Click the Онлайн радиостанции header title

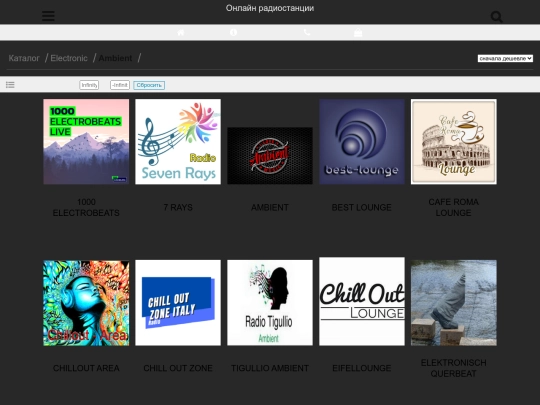(270, 8)
